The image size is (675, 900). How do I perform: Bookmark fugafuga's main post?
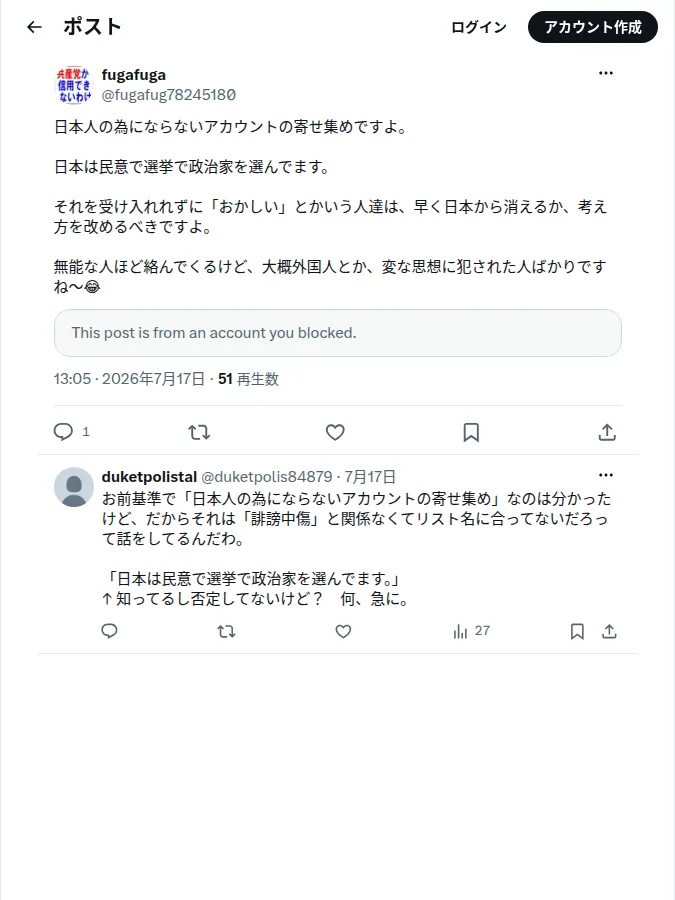click(471, 432)
